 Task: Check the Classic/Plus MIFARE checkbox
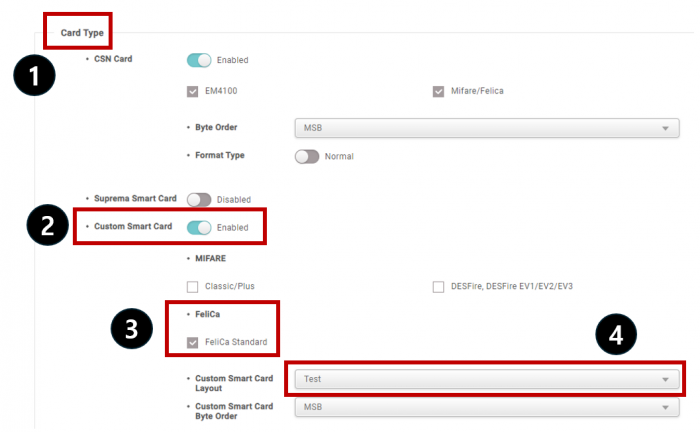[x=193, y=286]
